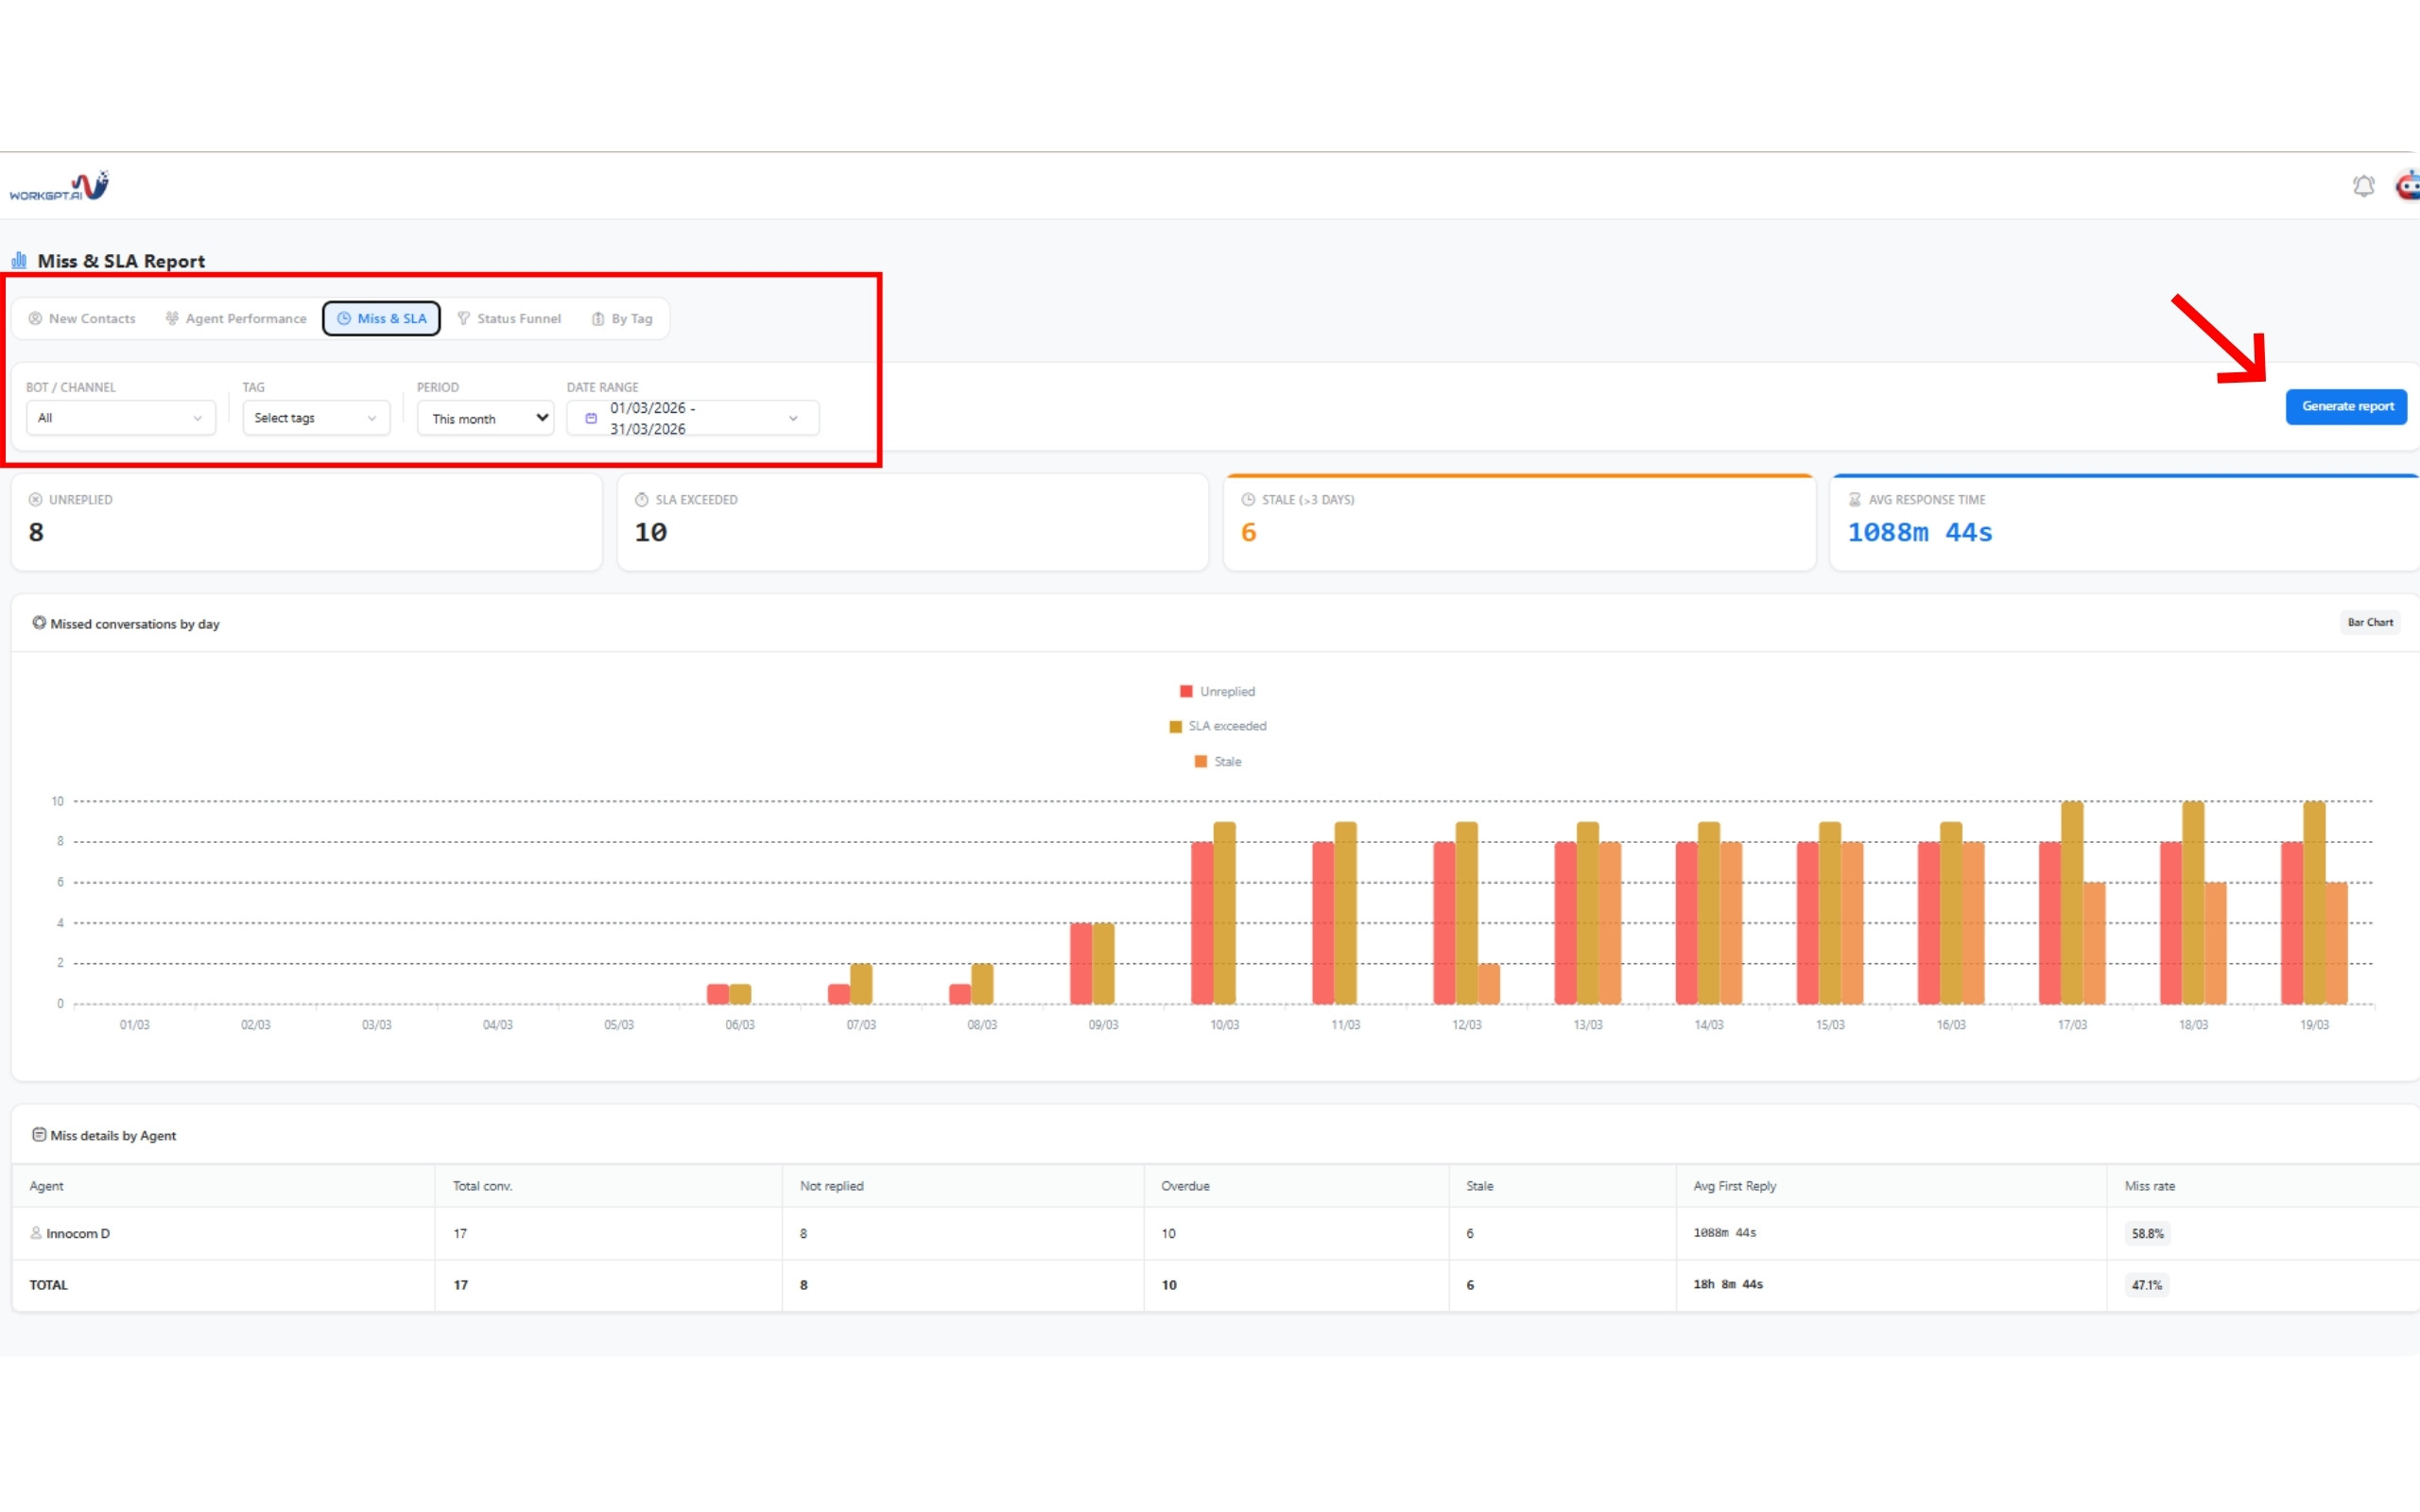The height and width of the screenshot is (1512, 2420).
Task: Switch to the Agent Performance tab
Action: coord(236,318)
